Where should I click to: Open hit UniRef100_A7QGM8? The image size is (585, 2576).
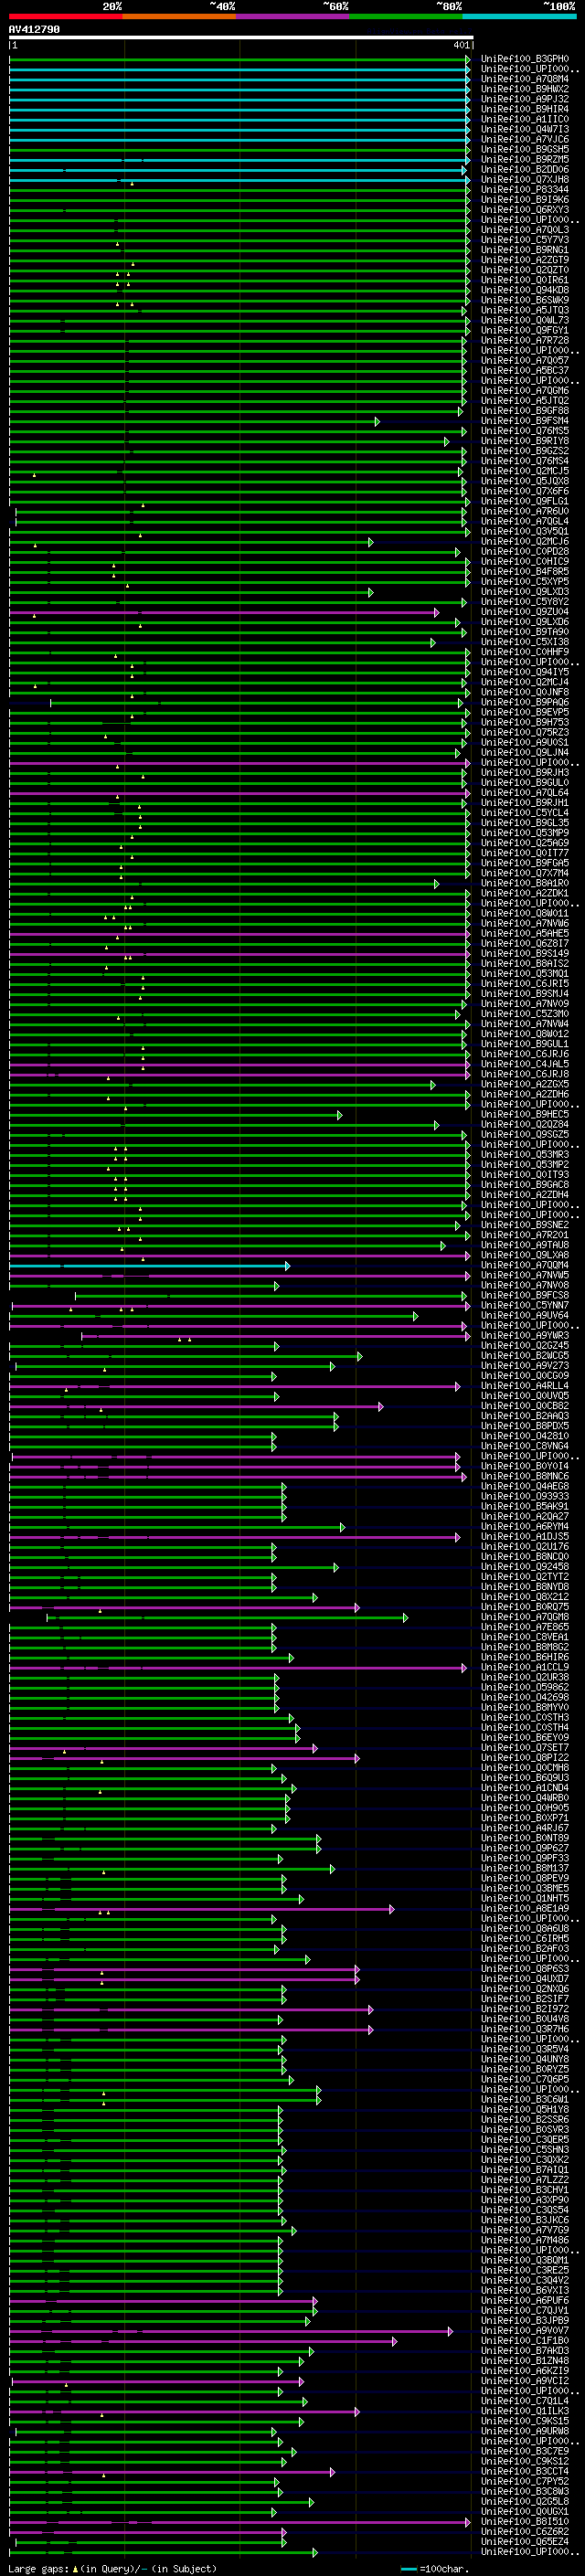click(x=525, y=1617)
